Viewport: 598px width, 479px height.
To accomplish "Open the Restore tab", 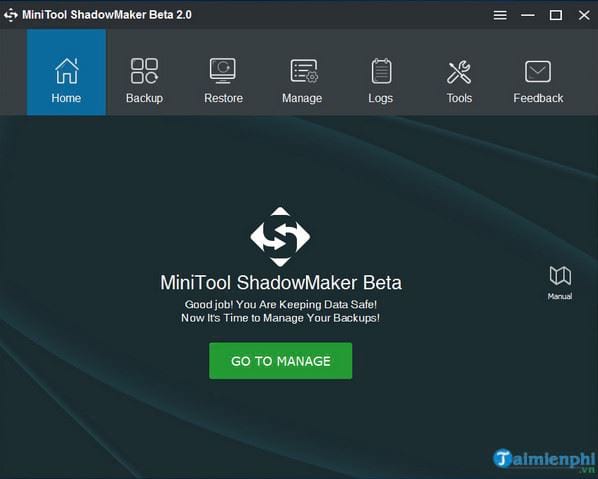I will coord(223,80).
